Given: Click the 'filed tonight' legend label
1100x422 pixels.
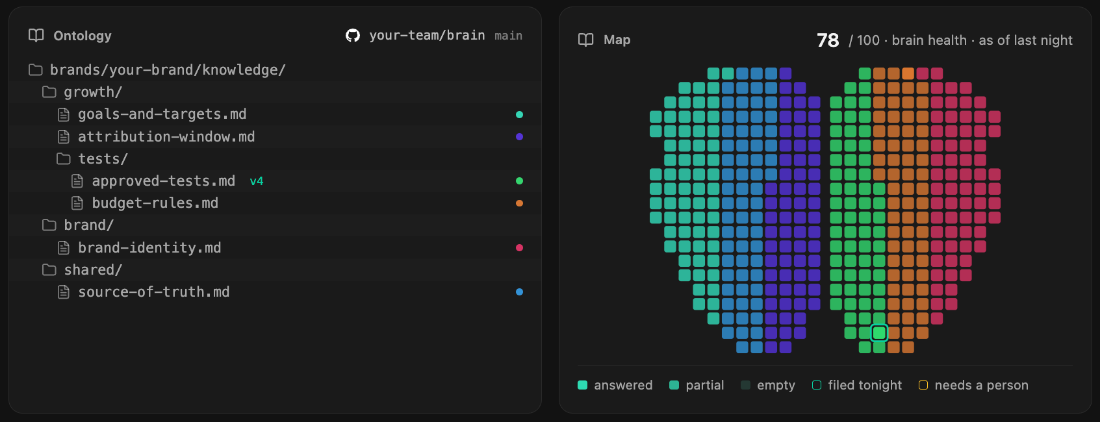Looking at the screenshot, I should point(865,385).
